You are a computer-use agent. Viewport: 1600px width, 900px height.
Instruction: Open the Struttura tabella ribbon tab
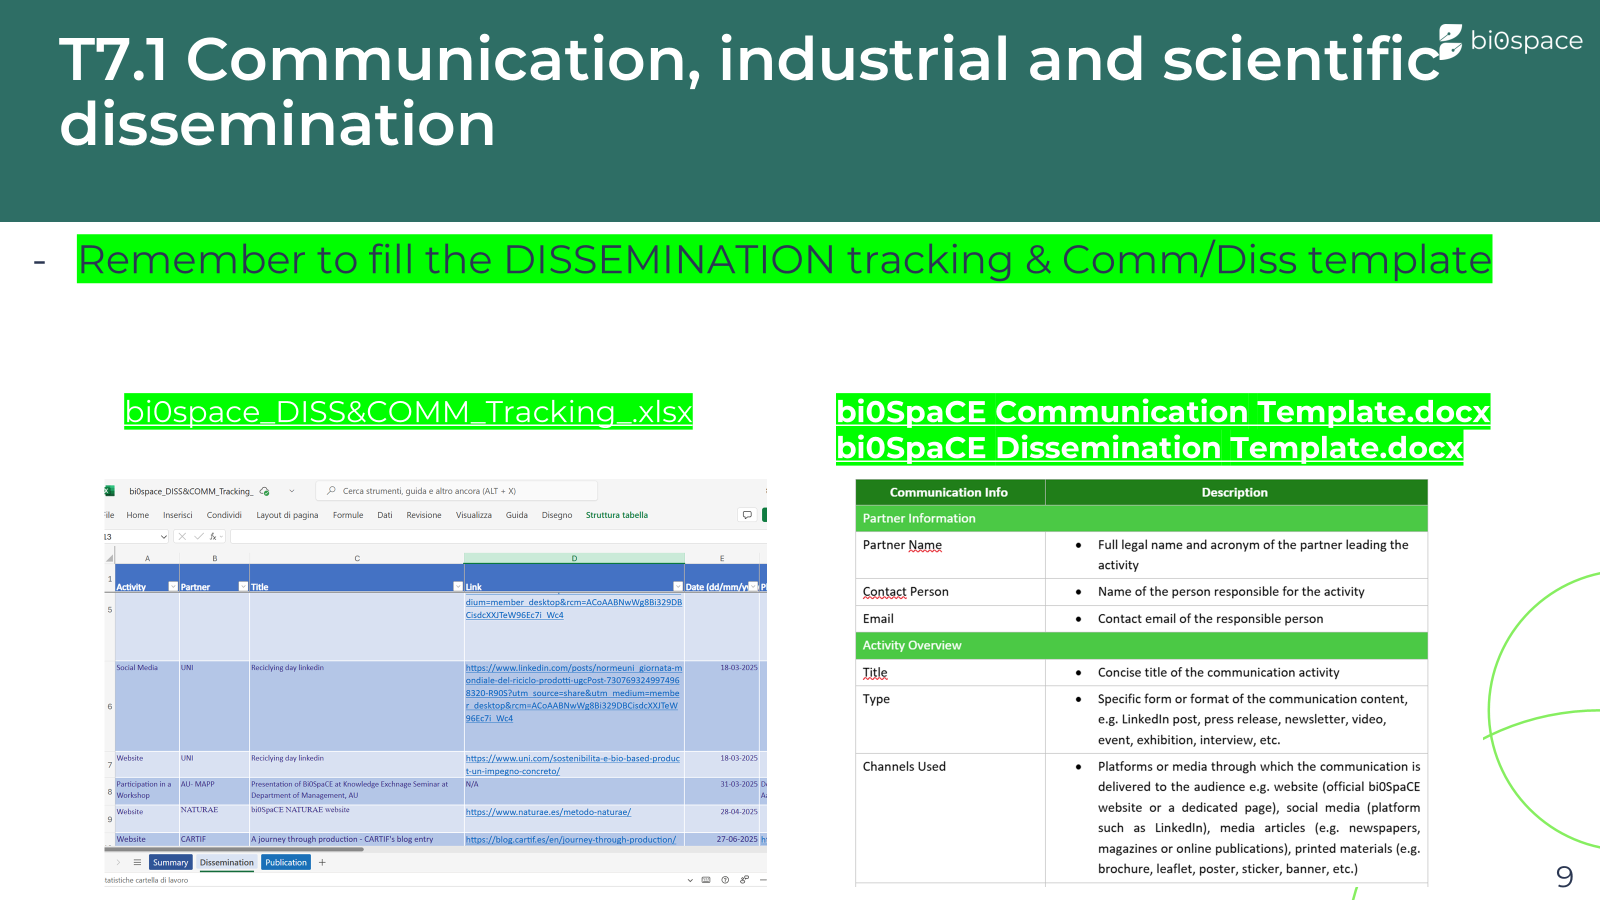click(616, 515)
